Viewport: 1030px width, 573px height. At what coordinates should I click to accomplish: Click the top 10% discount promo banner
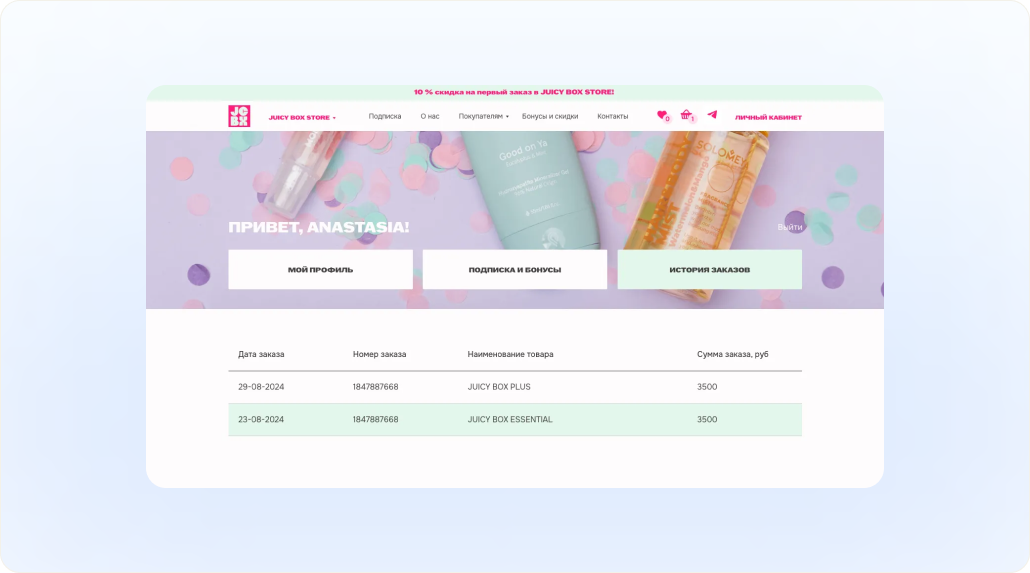point(514,93)
